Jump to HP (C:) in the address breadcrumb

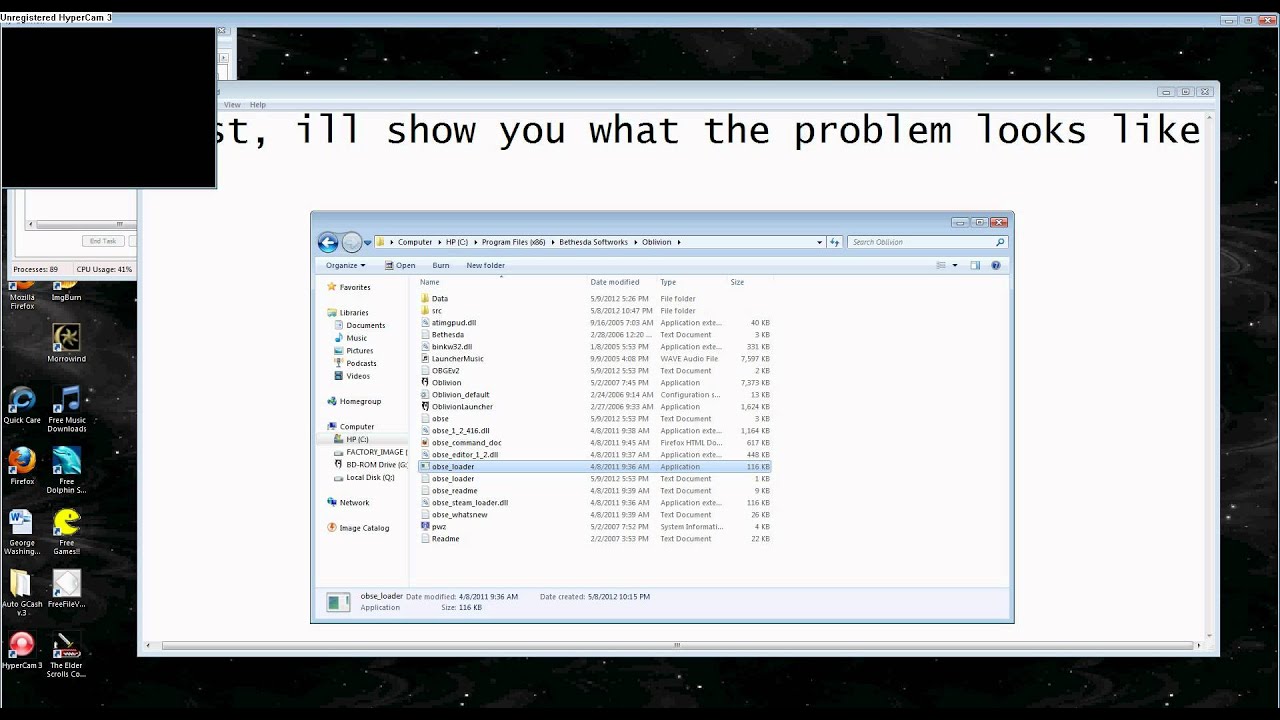click(x=457, y=242)
